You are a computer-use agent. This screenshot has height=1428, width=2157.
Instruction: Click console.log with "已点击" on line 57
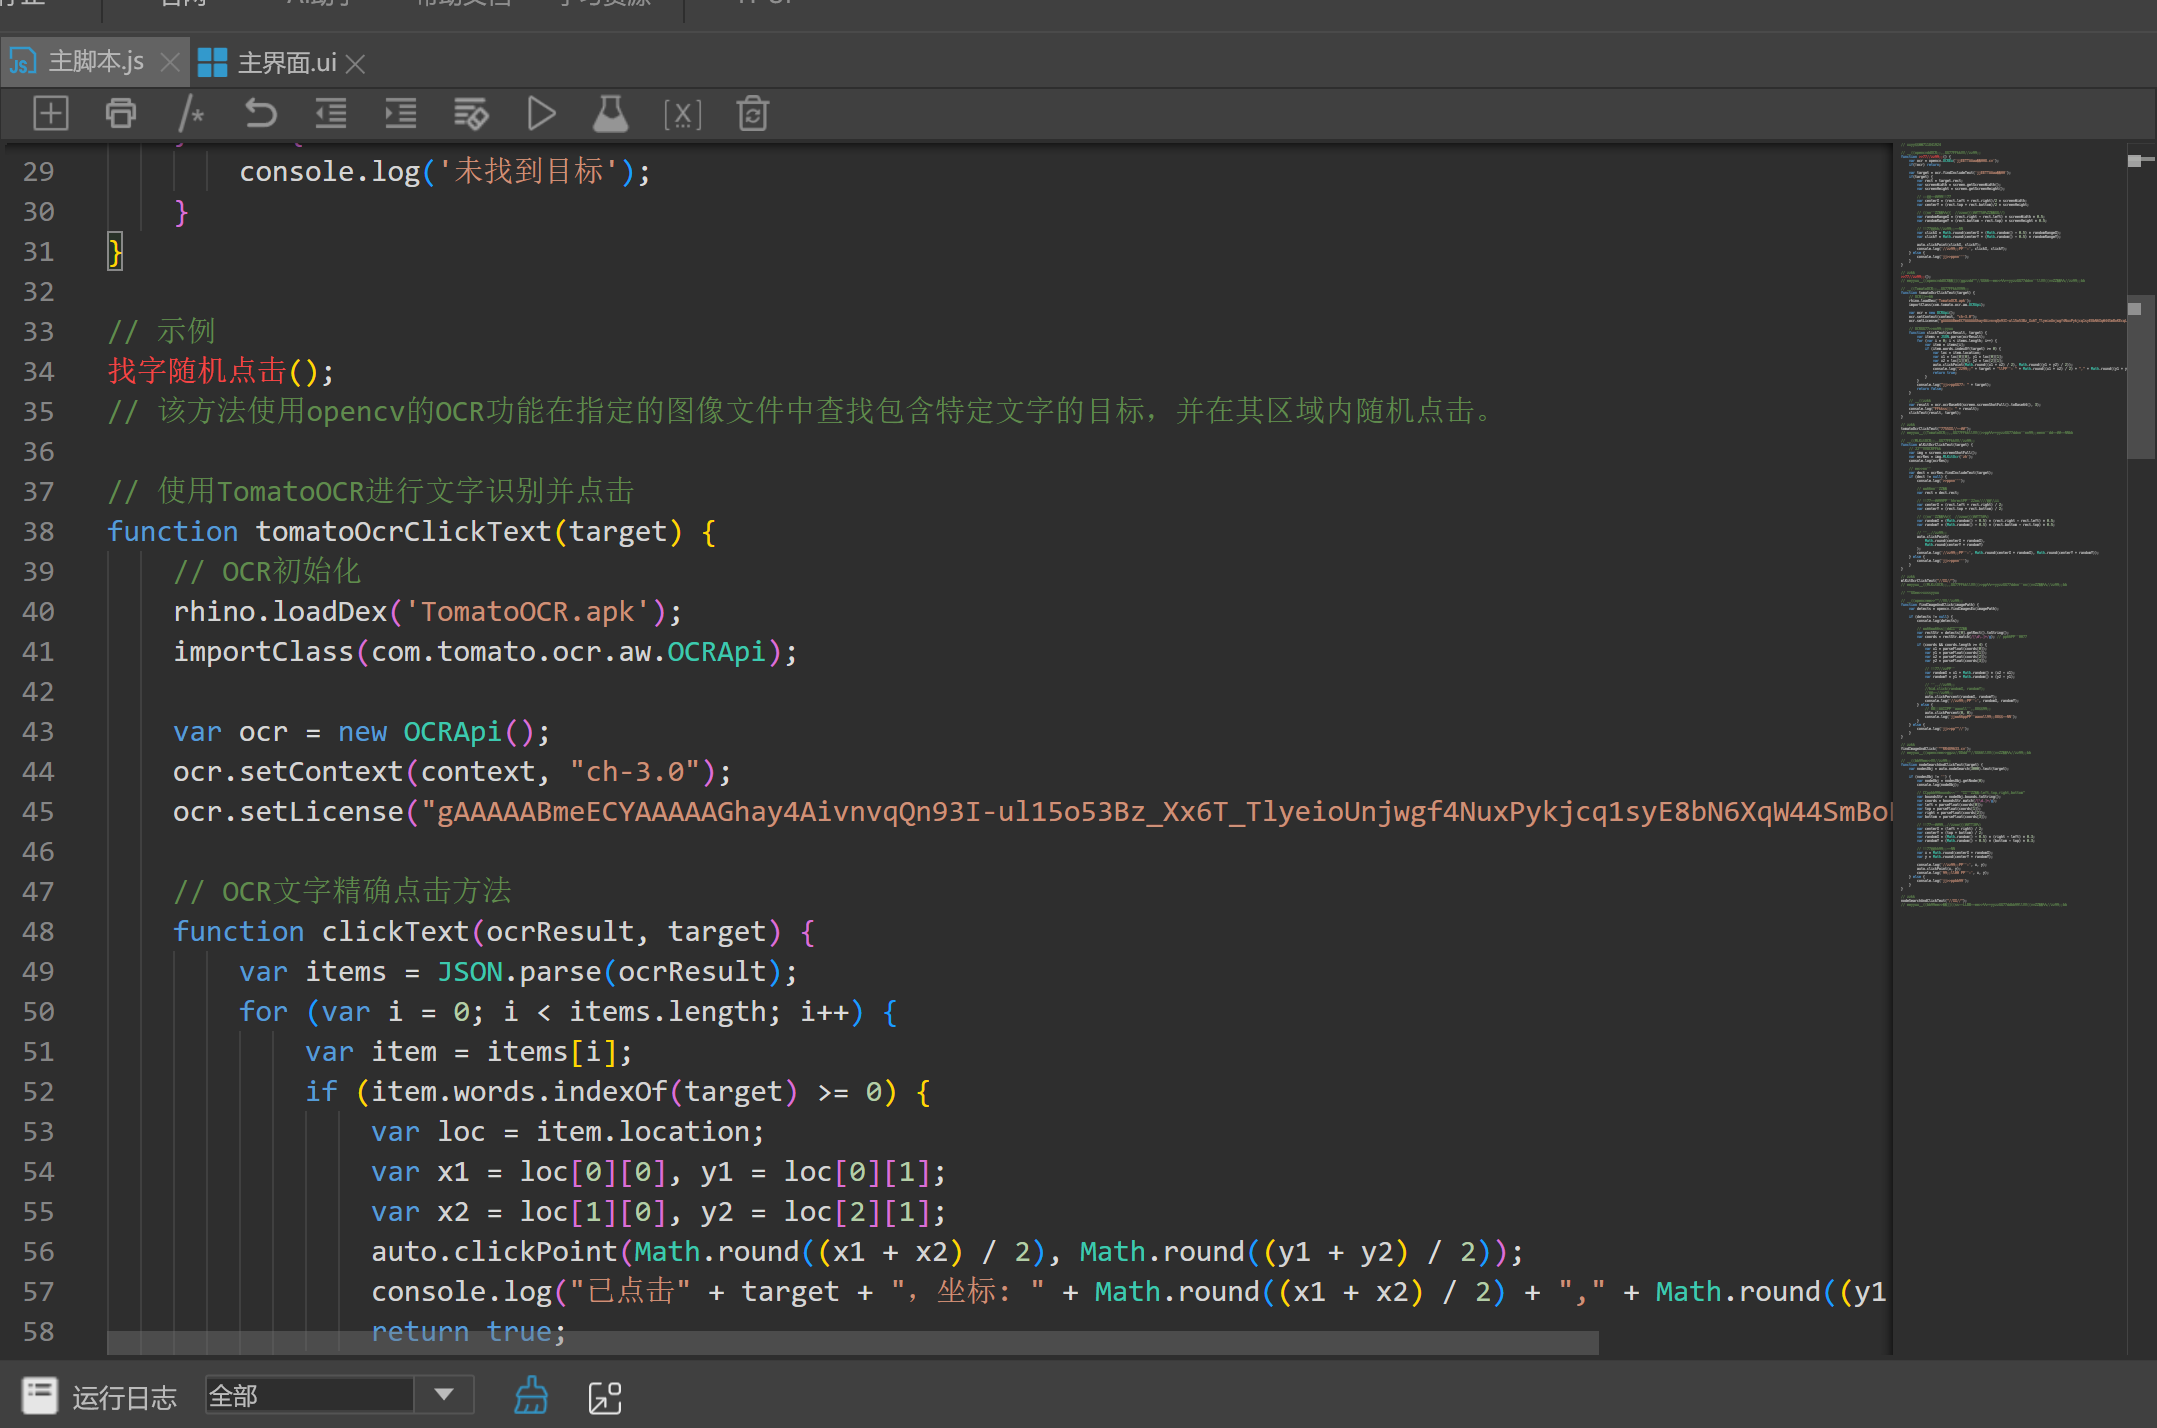(x=461, y=1291)
